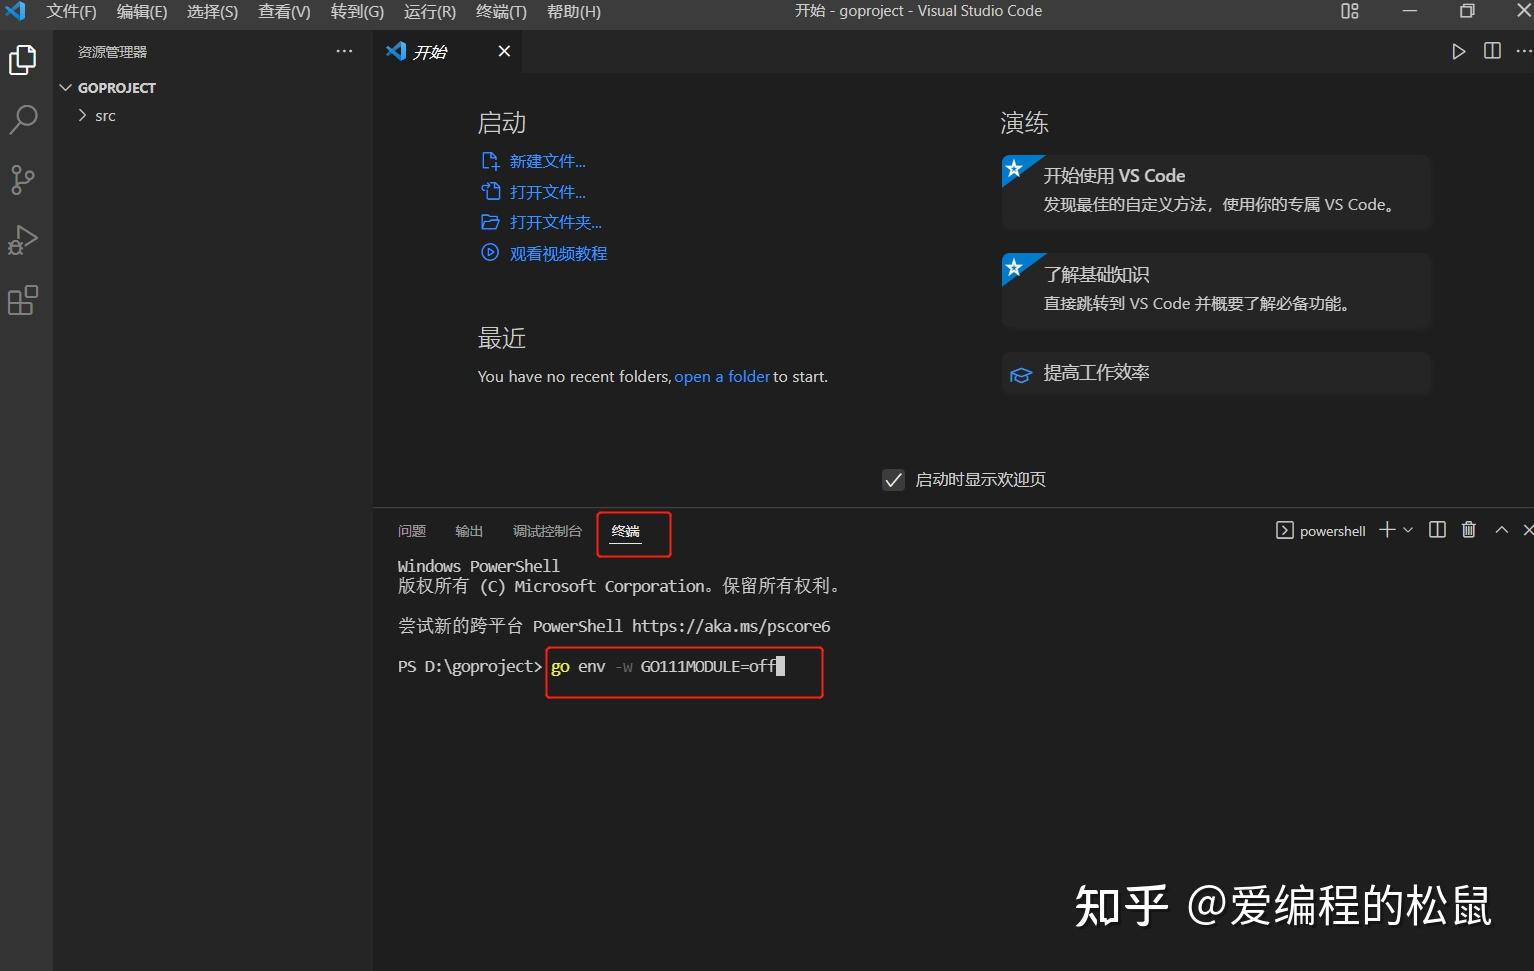1534x971 pixels.
Task: Open the 终端(T) menu
Action: (x=501, y=11)
